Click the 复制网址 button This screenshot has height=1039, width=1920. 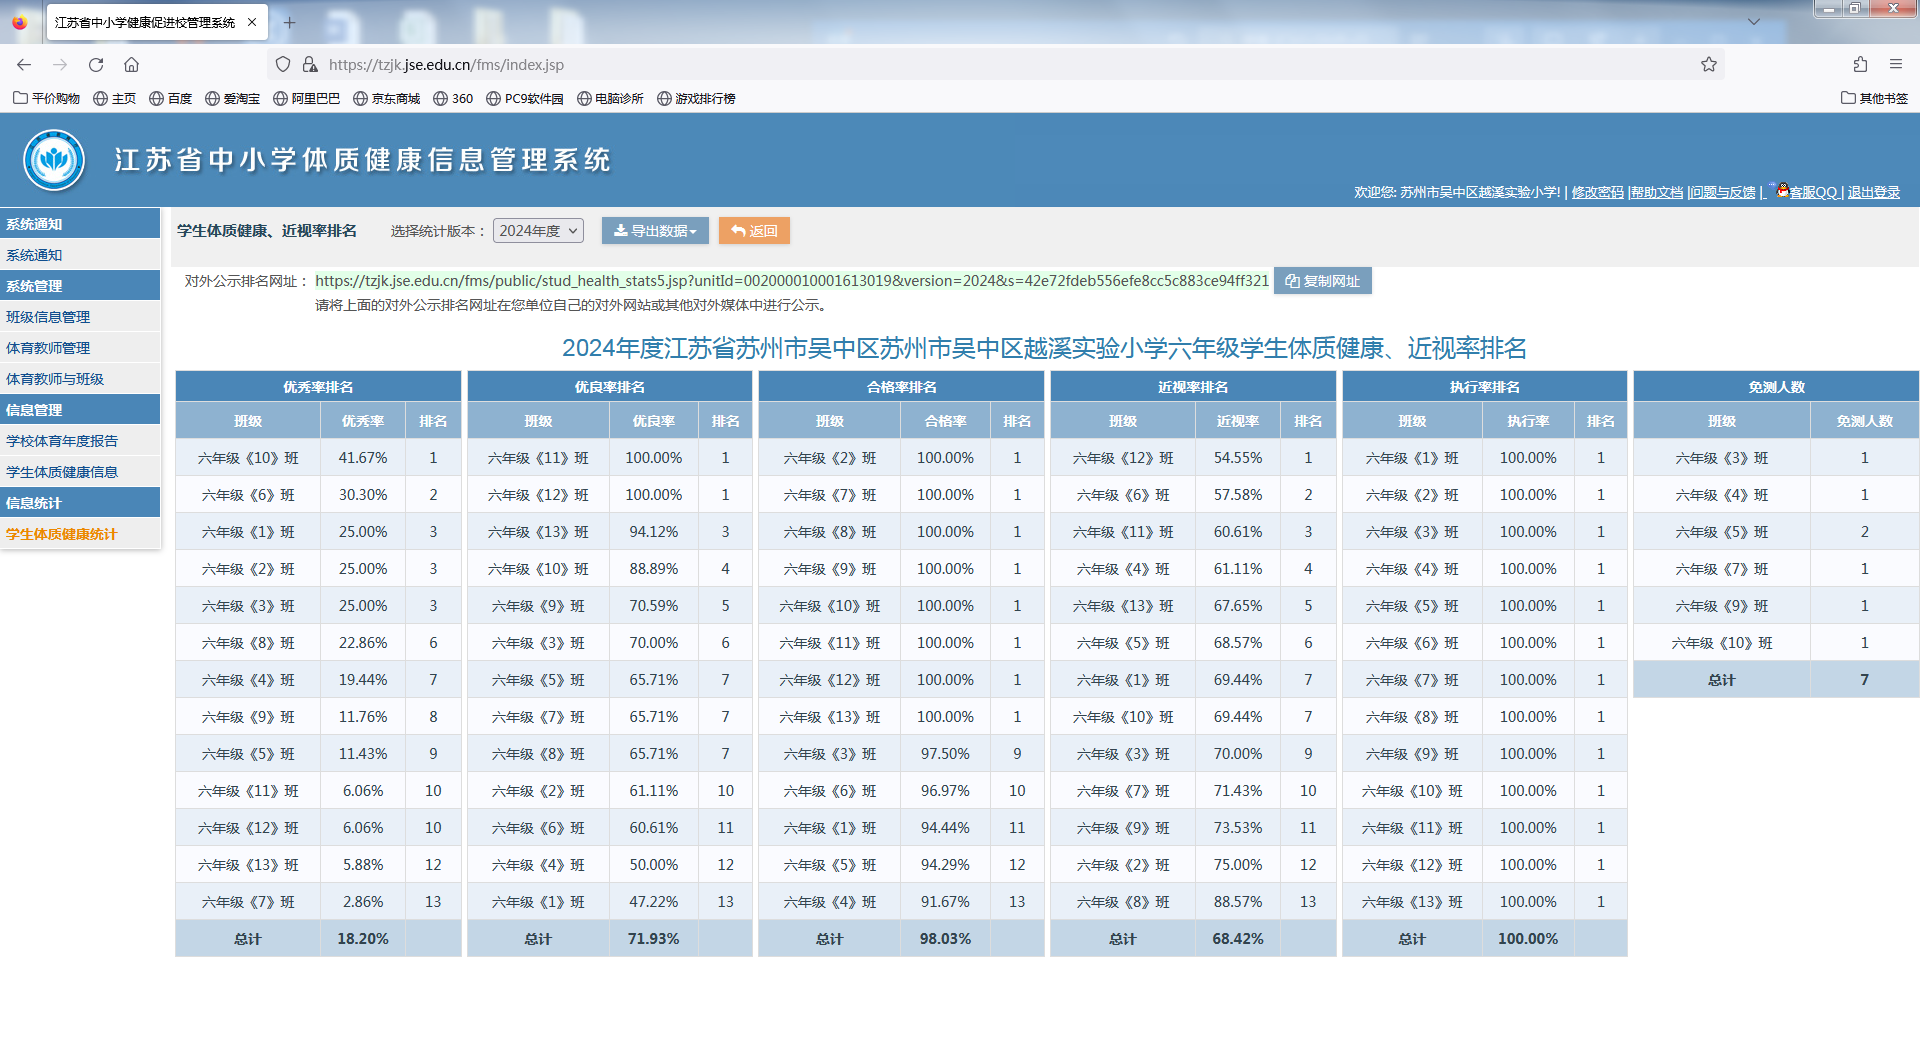[x=1322, y=281]
